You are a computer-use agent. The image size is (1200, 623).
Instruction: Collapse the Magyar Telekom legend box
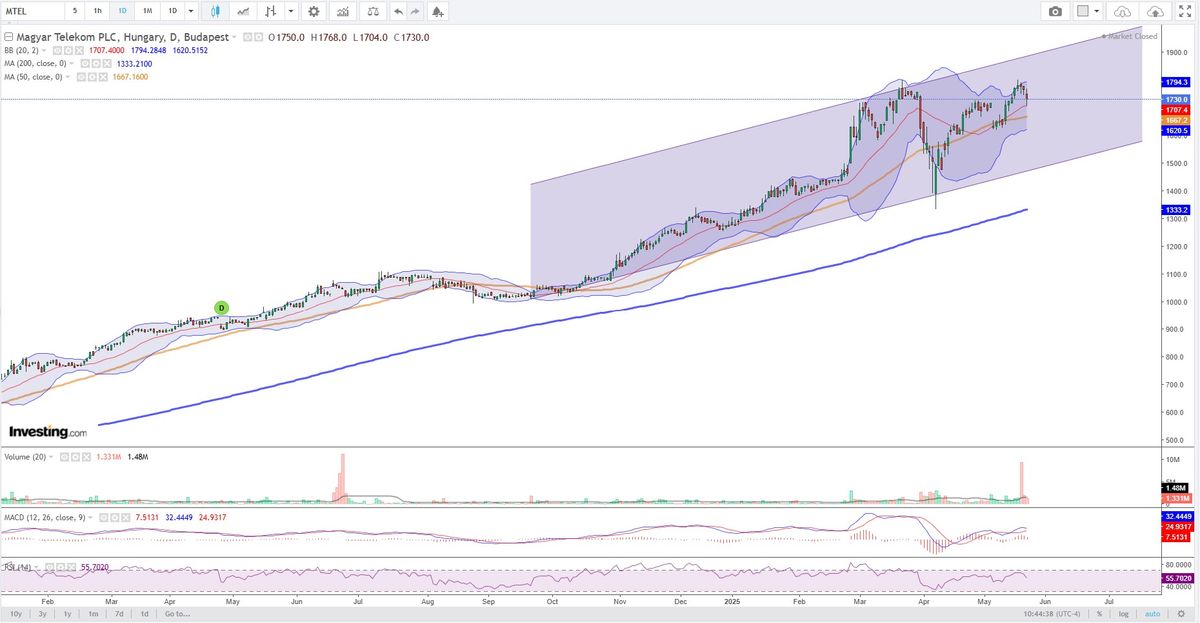(x=8, y=37)
